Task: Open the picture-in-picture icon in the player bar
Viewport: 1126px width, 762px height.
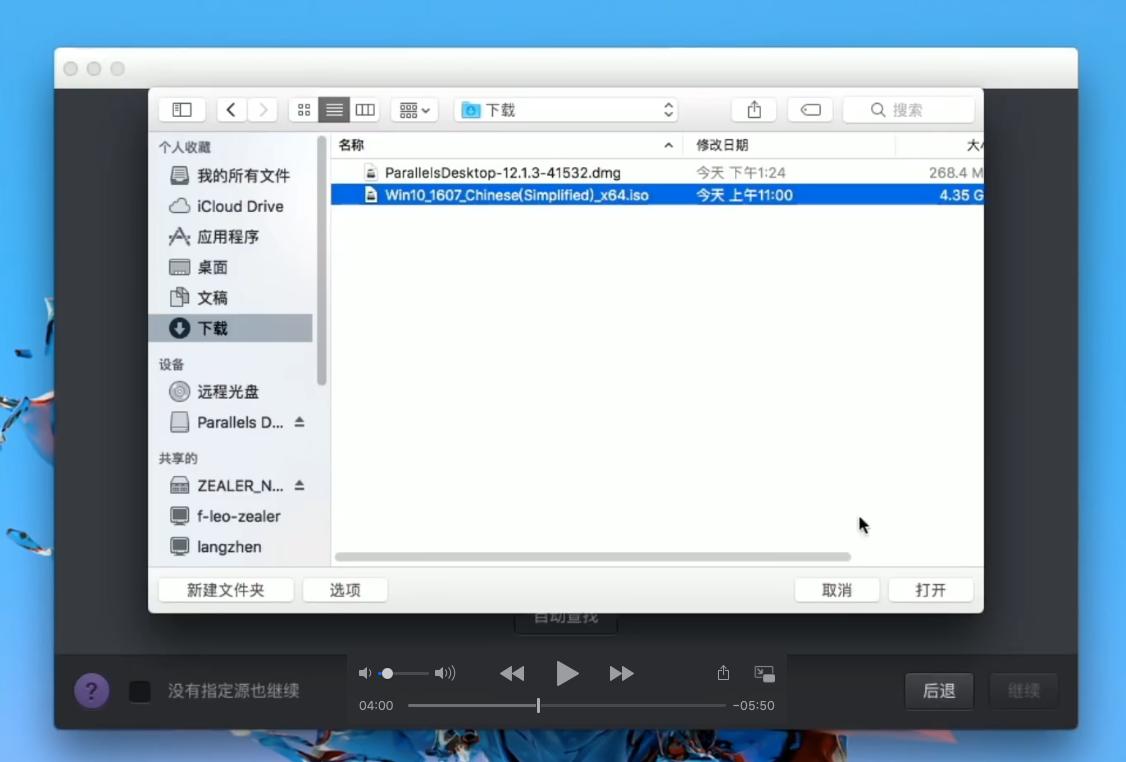Action: click(764, 673)
